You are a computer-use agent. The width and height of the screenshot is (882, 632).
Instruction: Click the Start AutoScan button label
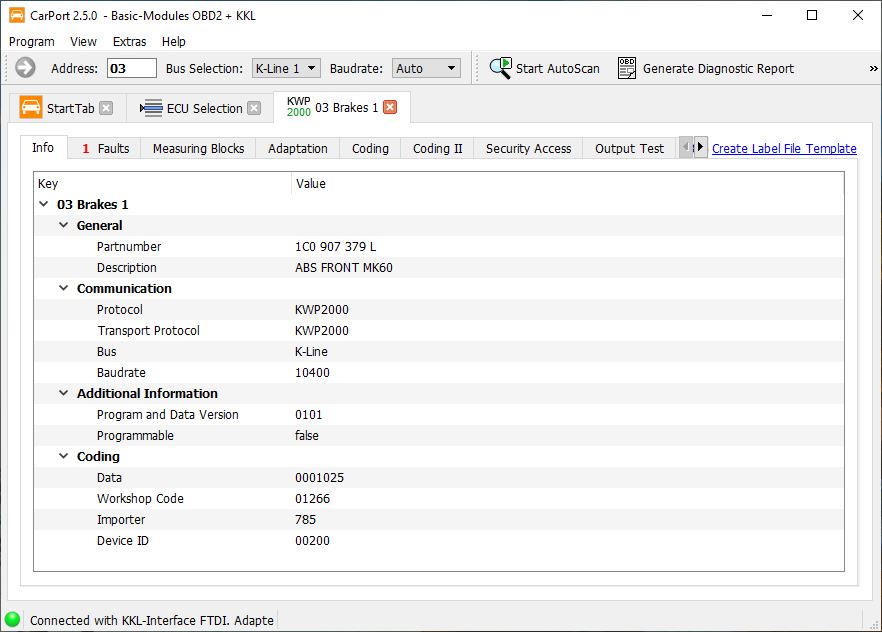coord(557,69)
